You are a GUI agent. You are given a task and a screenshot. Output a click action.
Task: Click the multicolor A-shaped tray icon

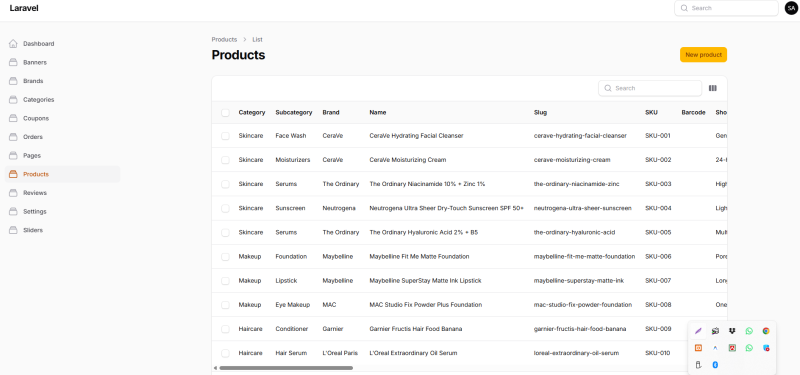coord(715,348)
